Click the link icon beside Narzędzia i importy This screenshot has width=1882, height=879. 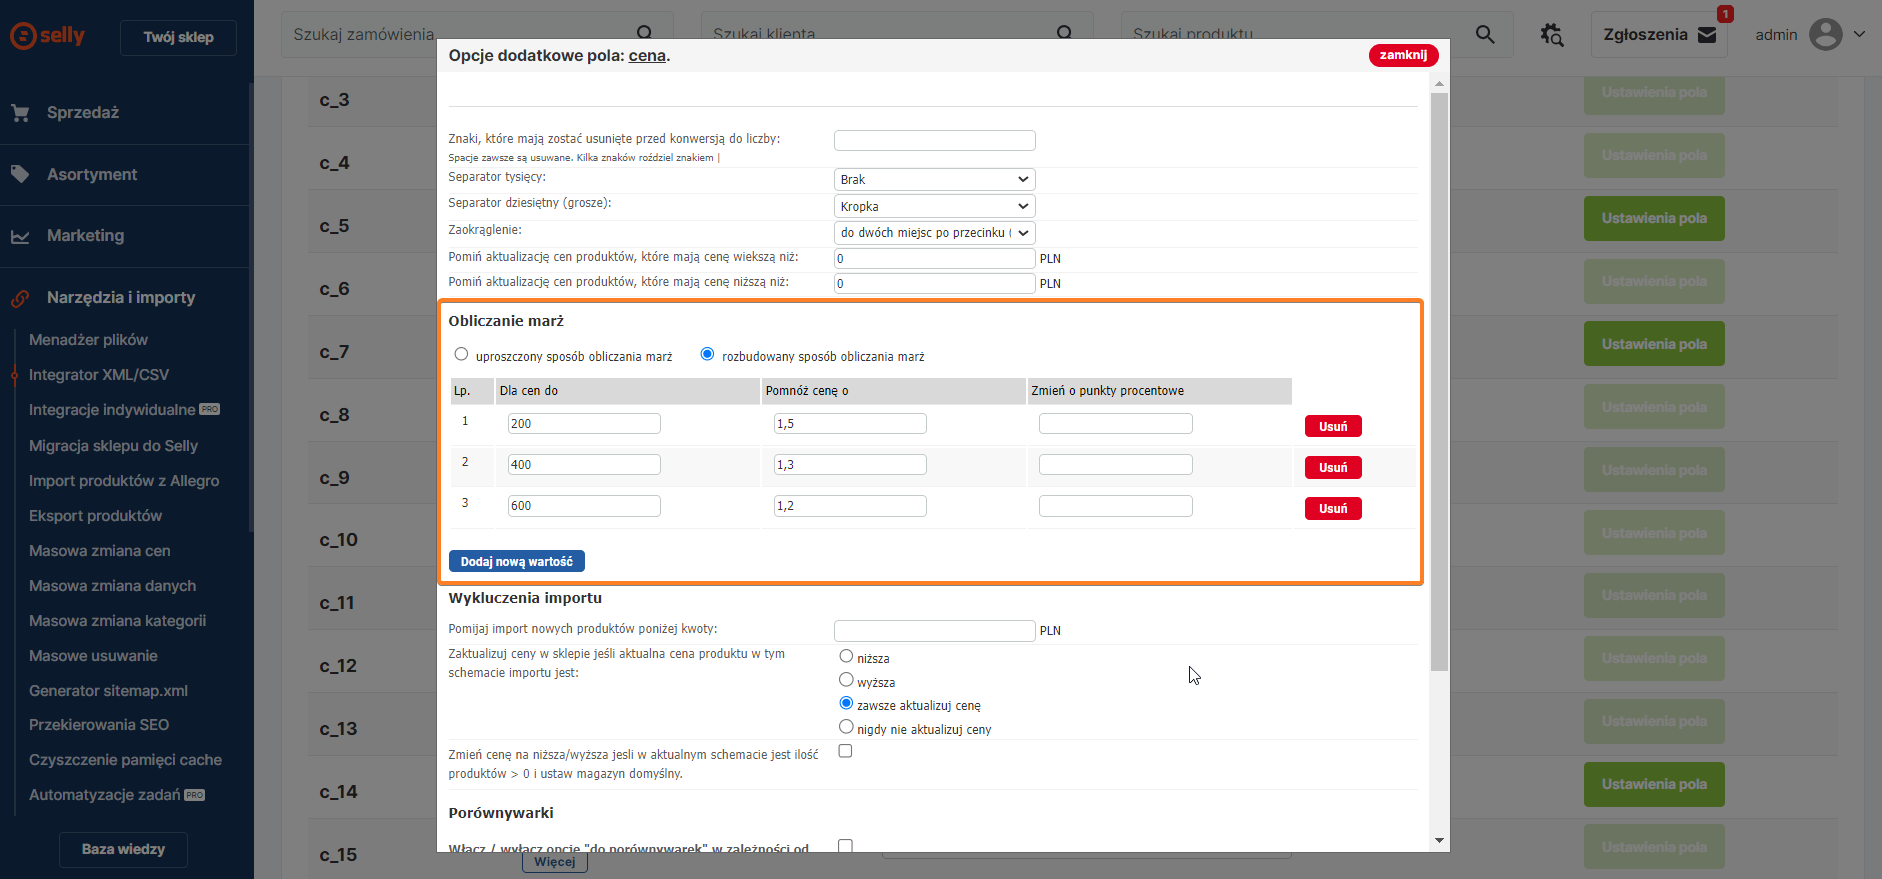coord(20,298)
